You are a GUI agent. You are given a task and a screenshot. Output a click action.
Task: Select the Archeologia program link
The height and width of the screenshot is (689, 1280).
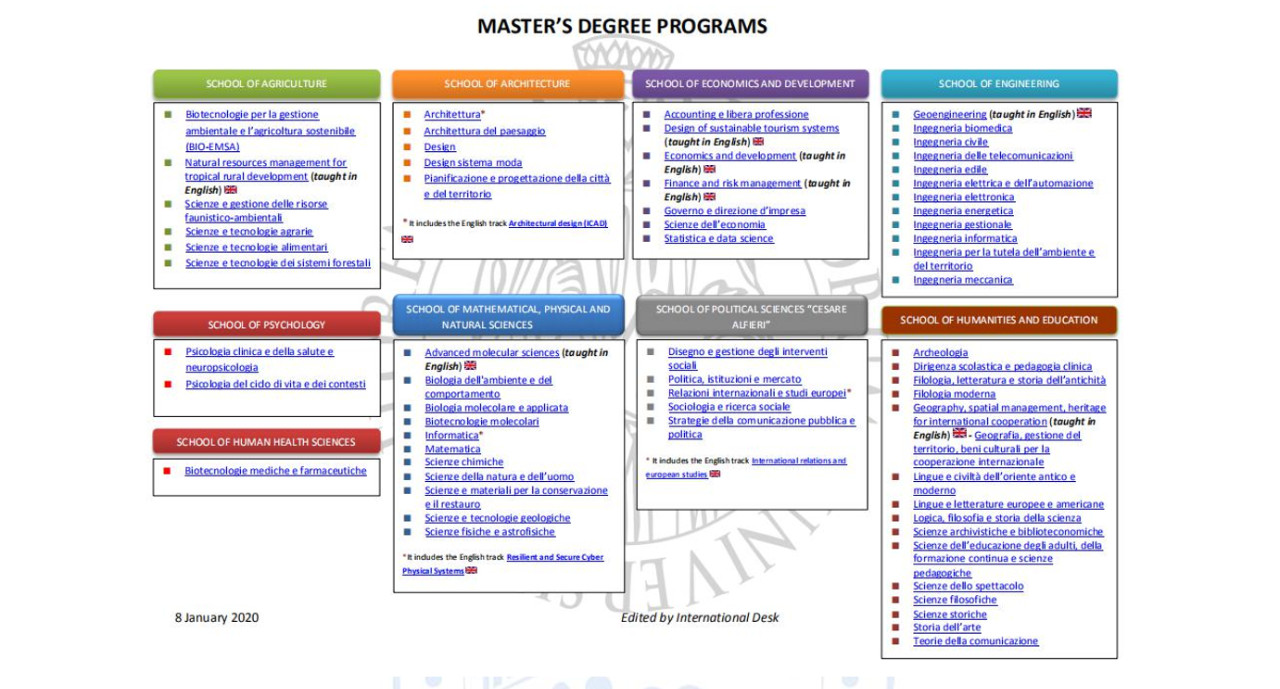[x=940, y=352]
